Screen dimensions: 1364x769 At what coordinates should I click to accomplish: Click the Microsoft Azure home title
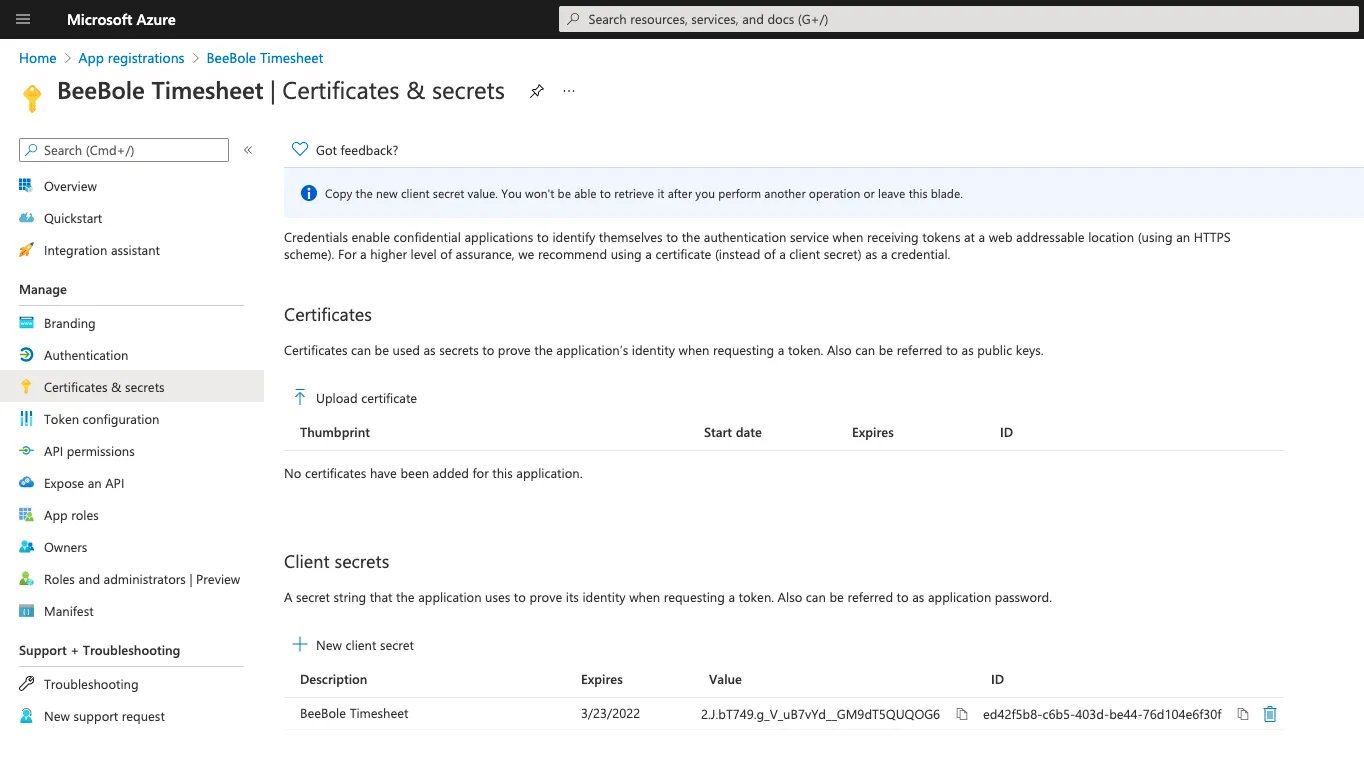pyautogui.click(x=121, y=19)
